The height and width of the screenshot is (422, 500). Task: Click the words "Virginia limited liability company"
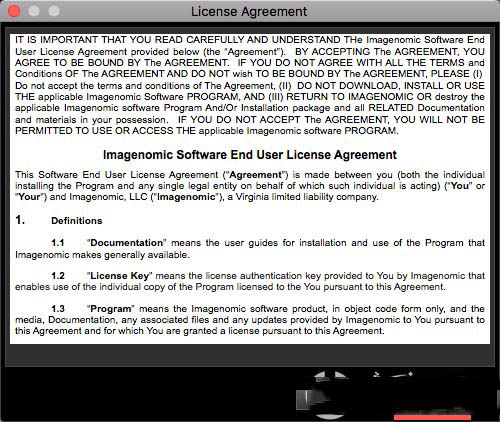click(x=306, y=197)
